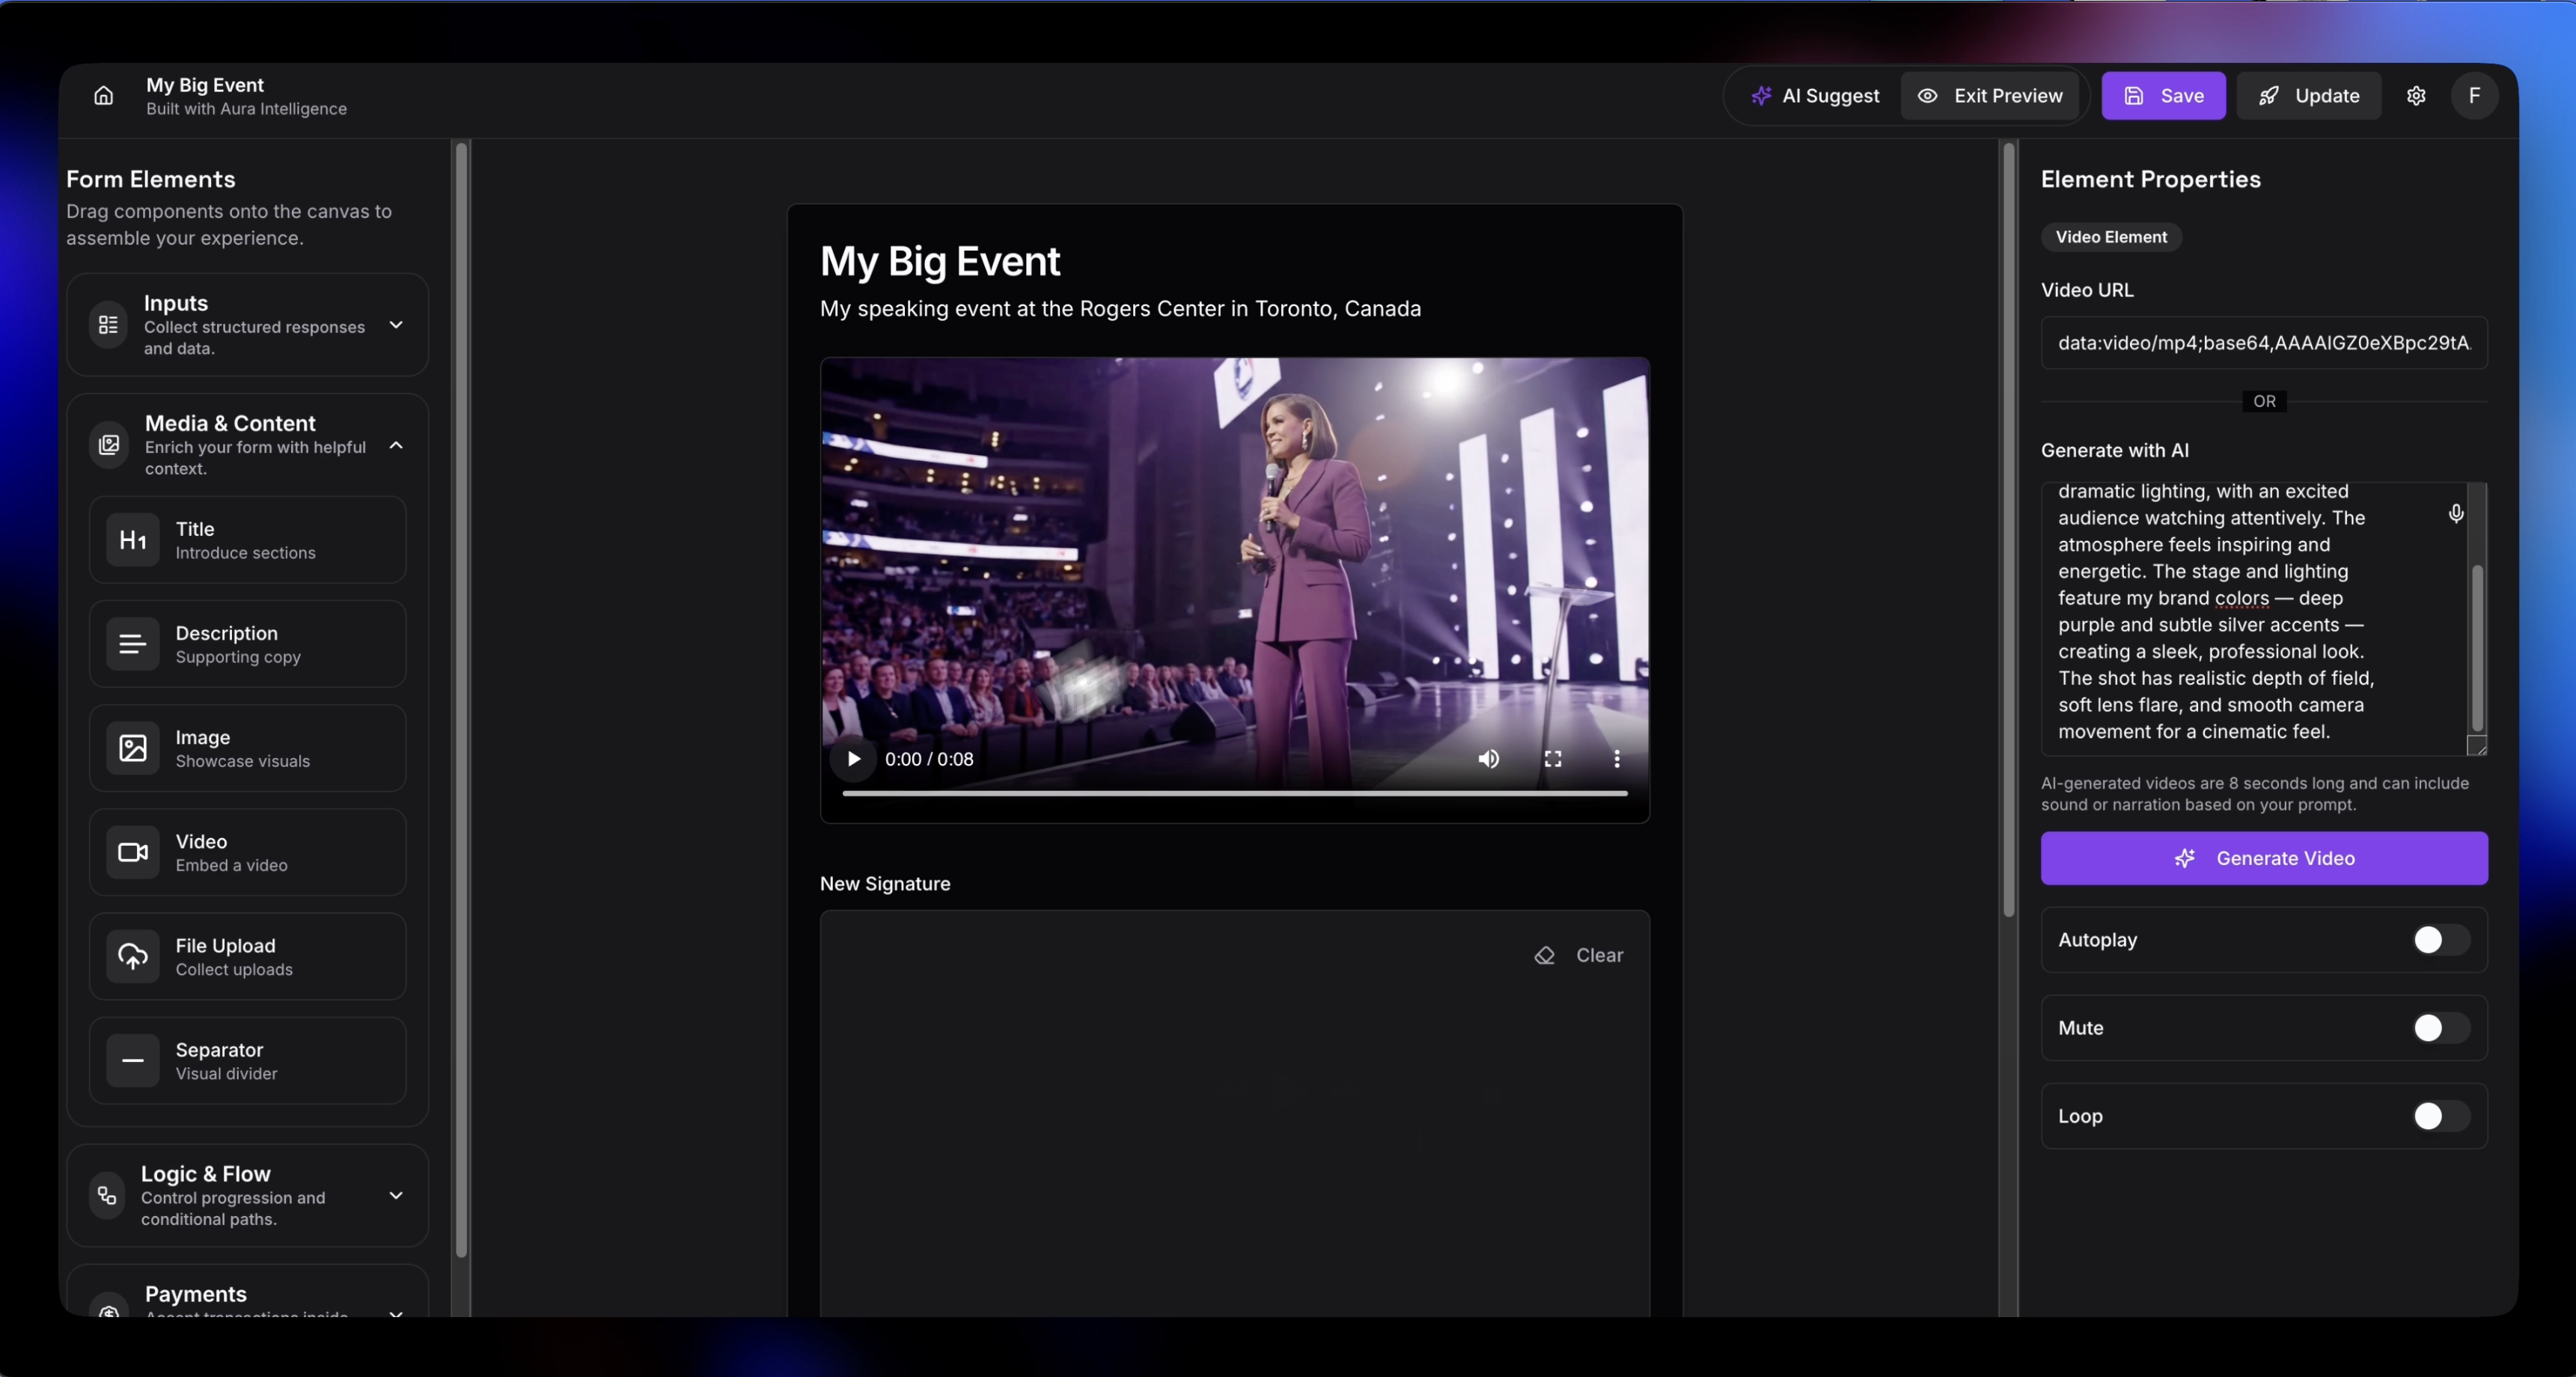Select the Video element card

pyautogui.click(x=248, y=852)
